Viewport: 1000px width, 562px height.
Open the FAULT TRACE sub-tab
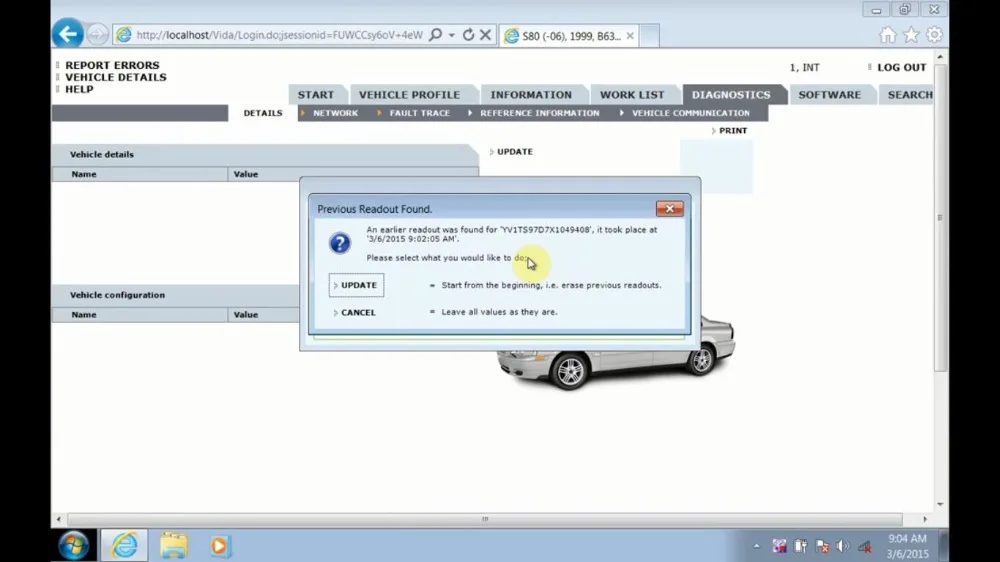pos(420,113)
